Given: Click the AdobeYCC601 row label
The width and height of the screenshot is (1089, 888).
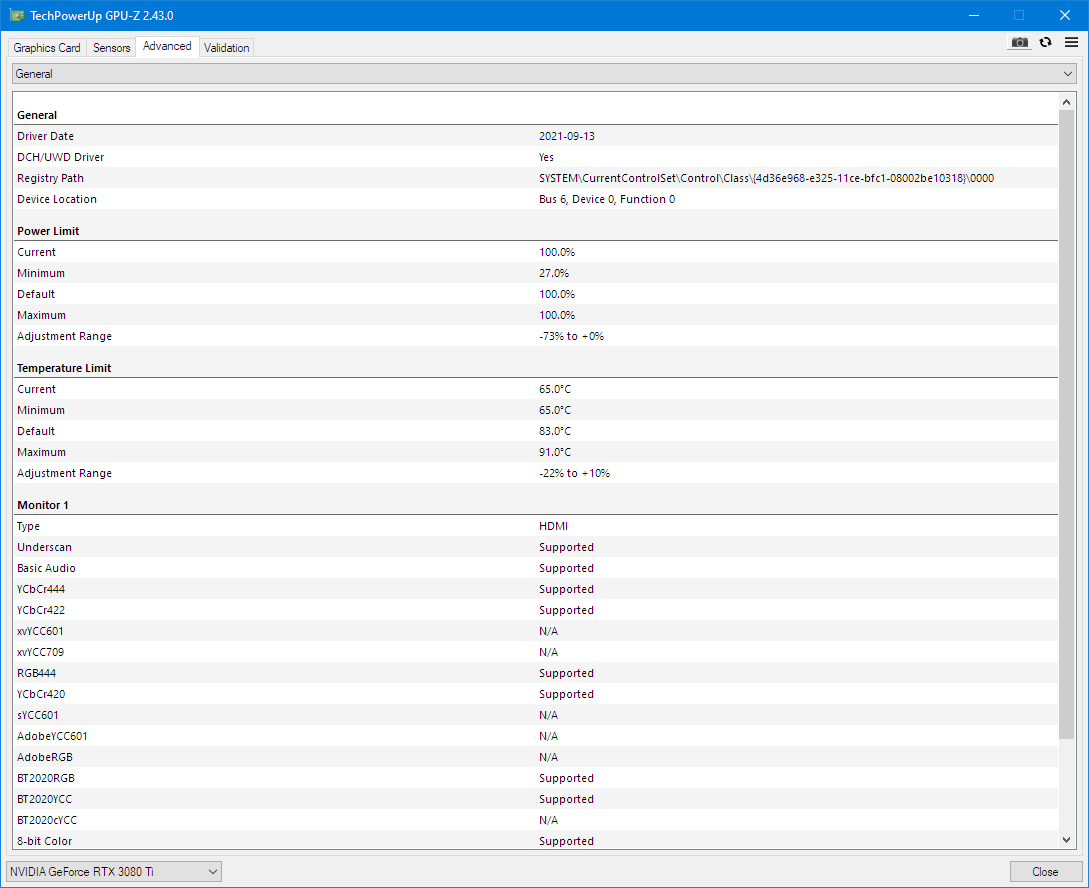Looking at the screenshot, I should pyautogui.click(x=52, y=736).
